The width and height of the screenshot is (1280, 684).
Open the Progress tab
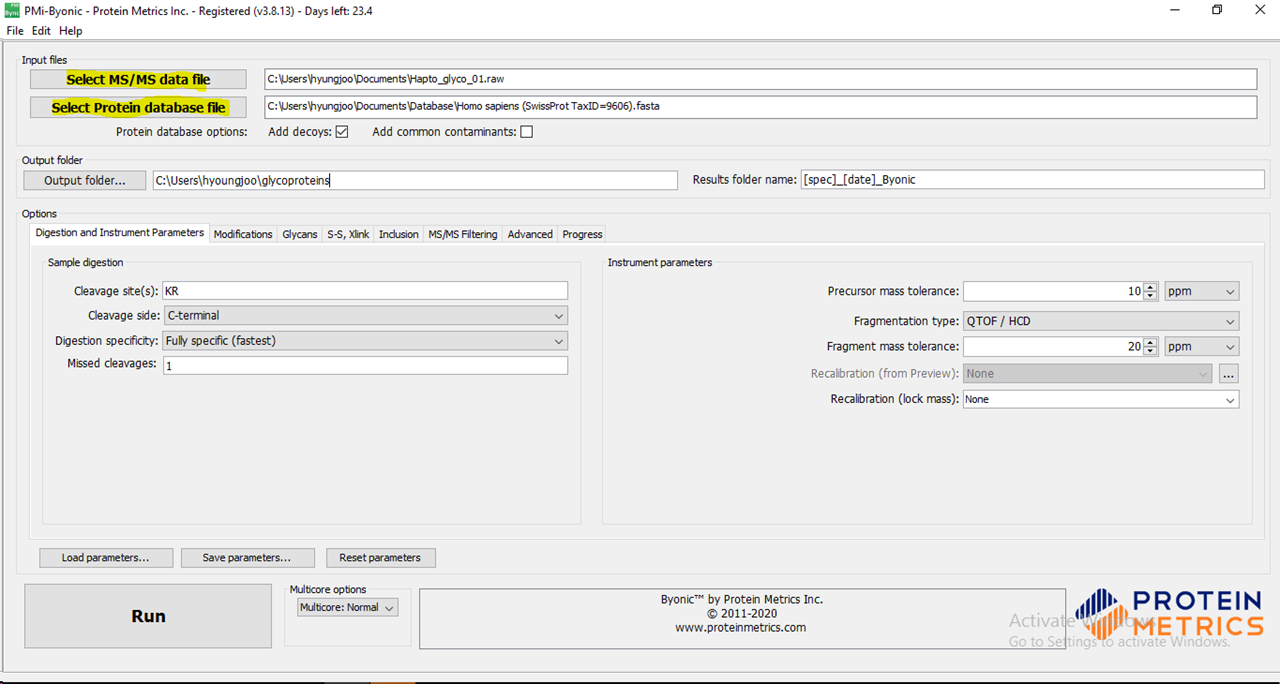(x=582, y=234)
